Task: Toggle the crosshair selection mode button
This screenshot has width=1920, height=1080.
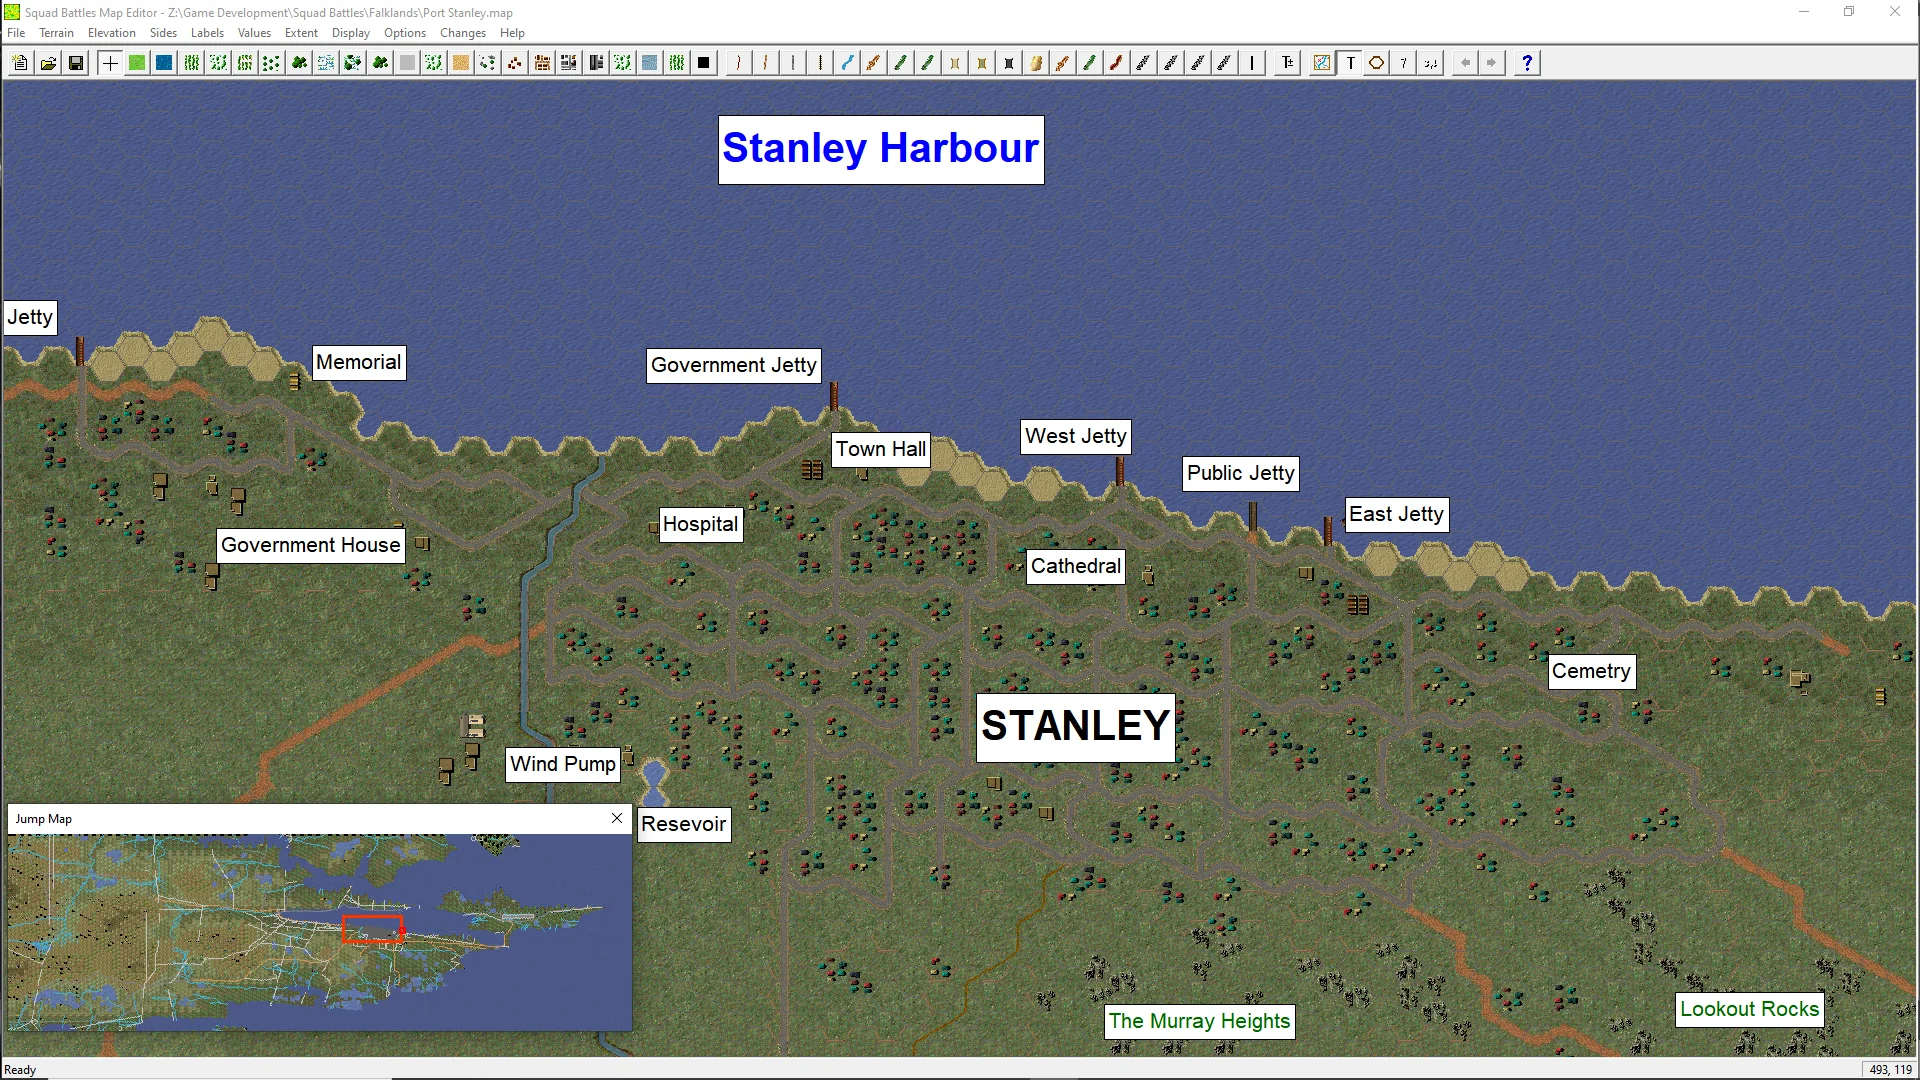Action: 110,63
